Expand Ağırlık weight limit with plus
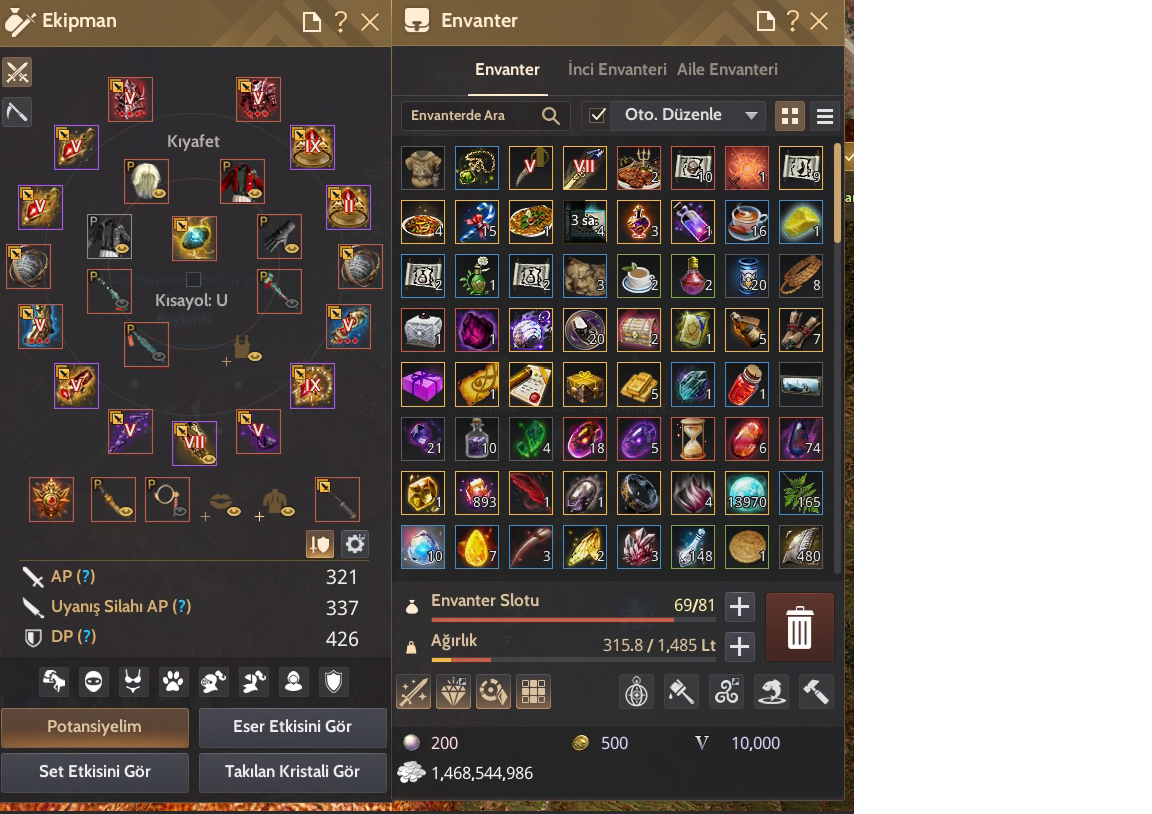Screen dimensions: 1152x814 point(739,646)
